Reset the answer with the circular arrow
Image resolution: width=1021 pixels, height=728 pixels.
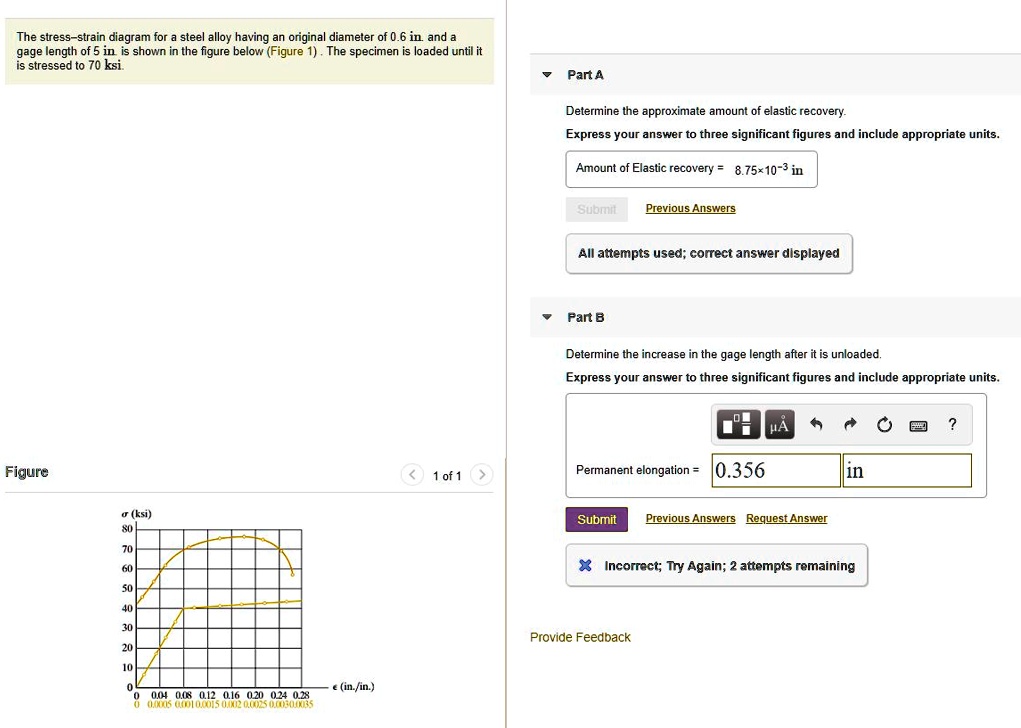(x=884, y=425)
